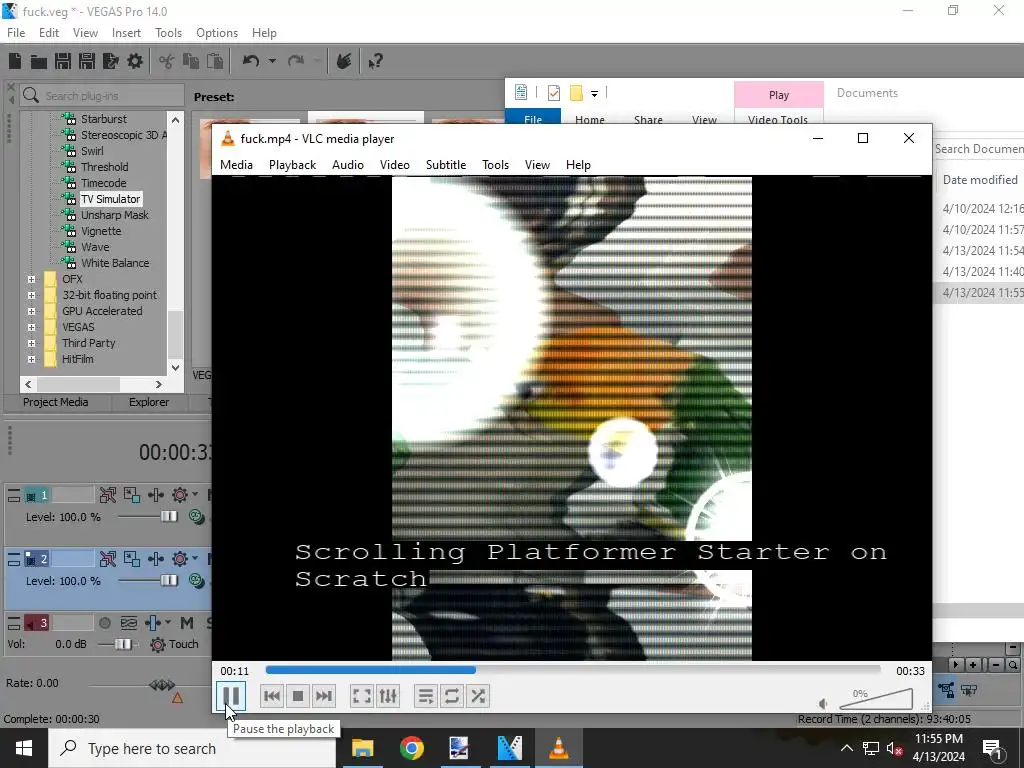
Task: Open track motion for track 2
Action: 132,559
